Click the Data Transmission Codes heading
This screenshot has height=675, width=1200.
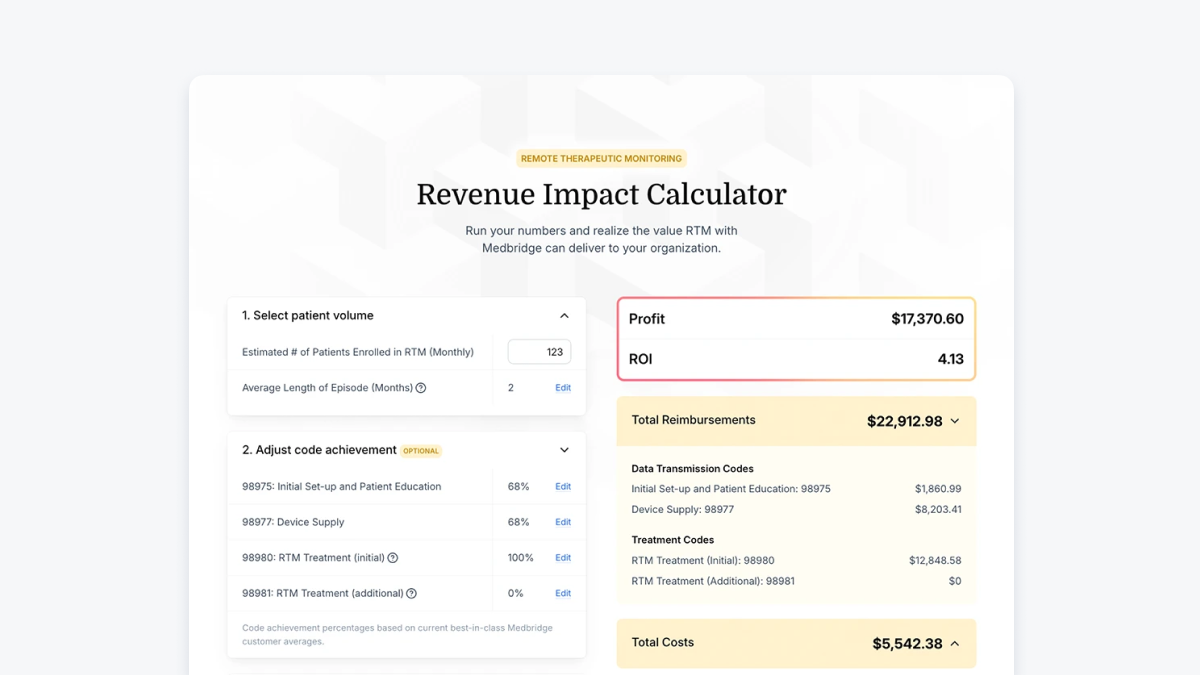pyautogui.click(x=692, y=468)
